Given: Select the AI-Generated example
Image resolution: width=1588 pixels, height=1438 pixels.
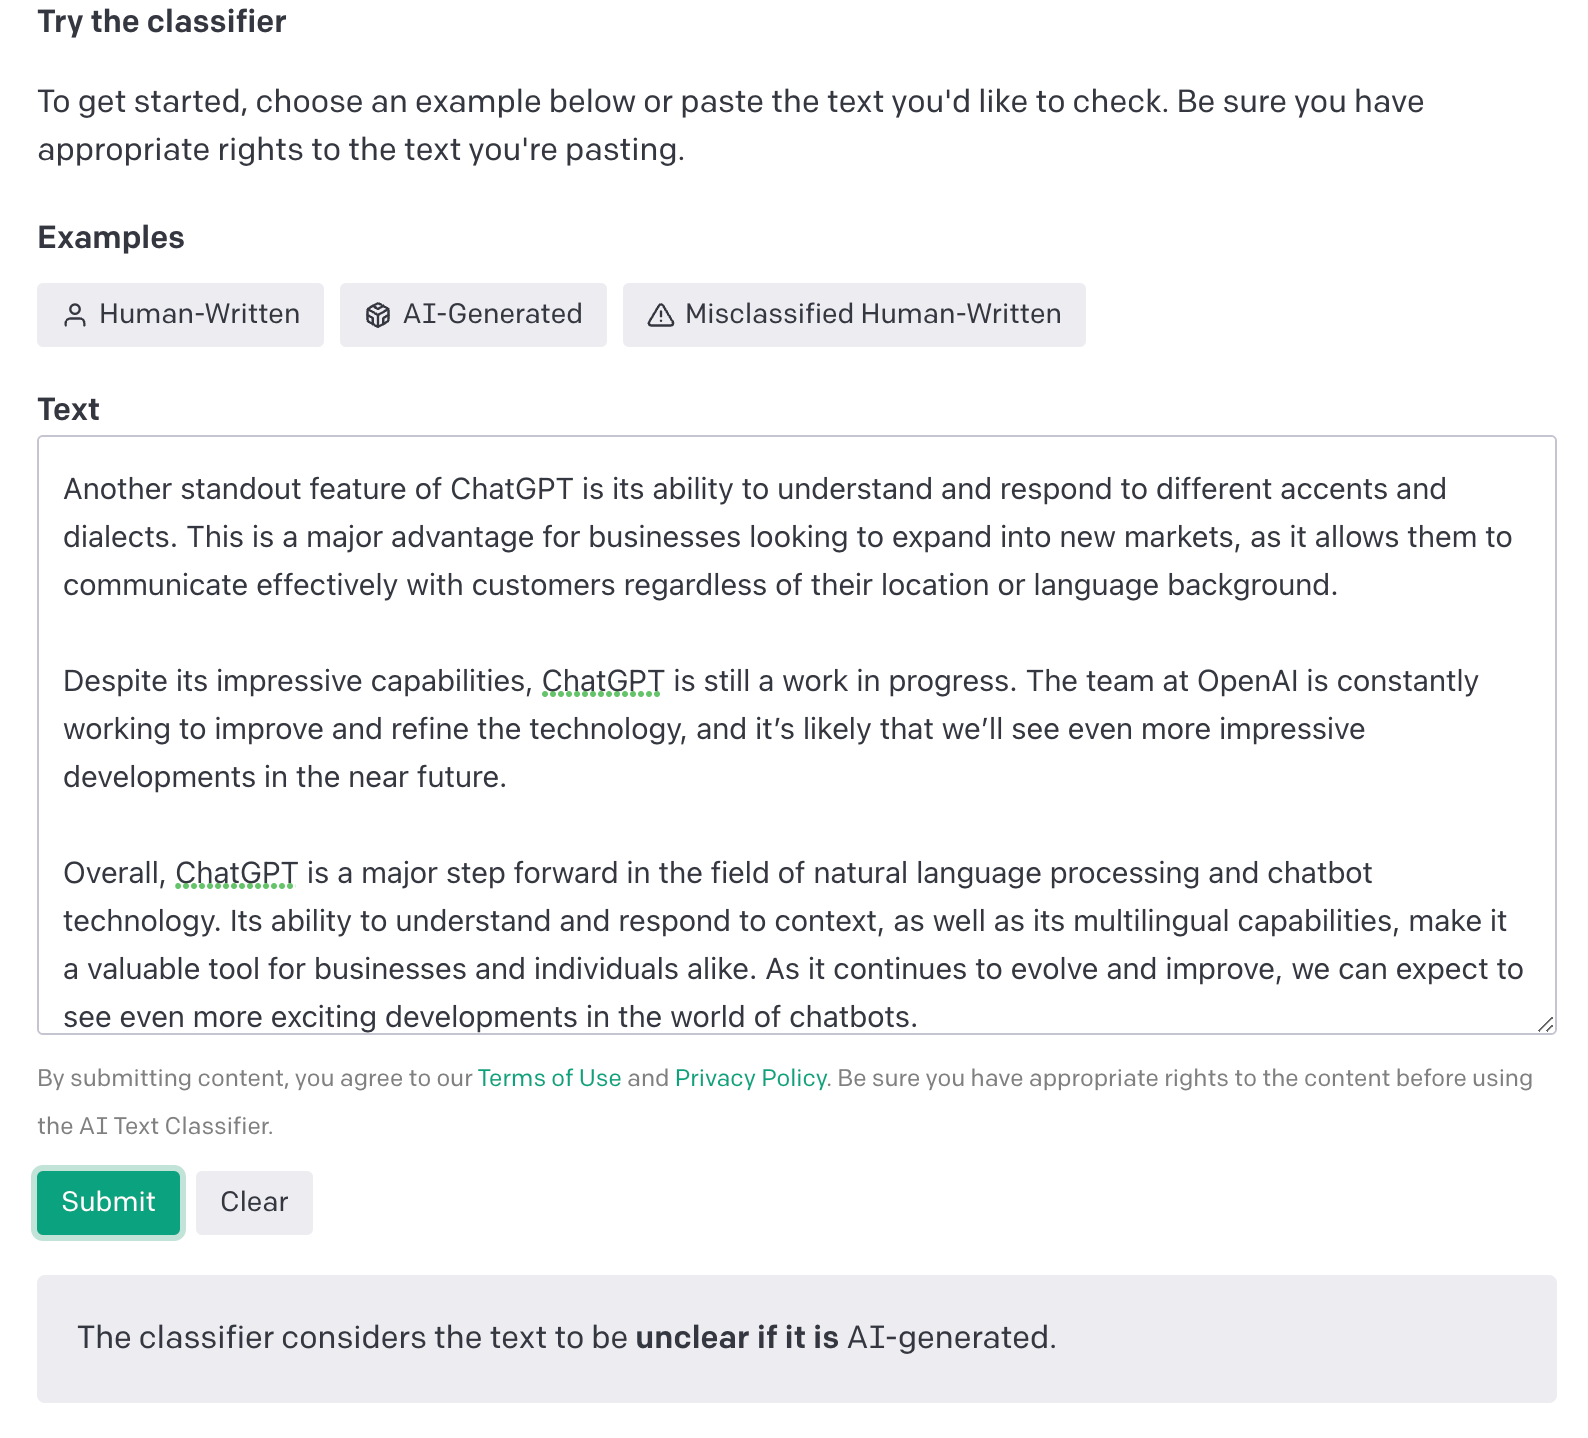Looking at the screenshot, I should [473, 315].
